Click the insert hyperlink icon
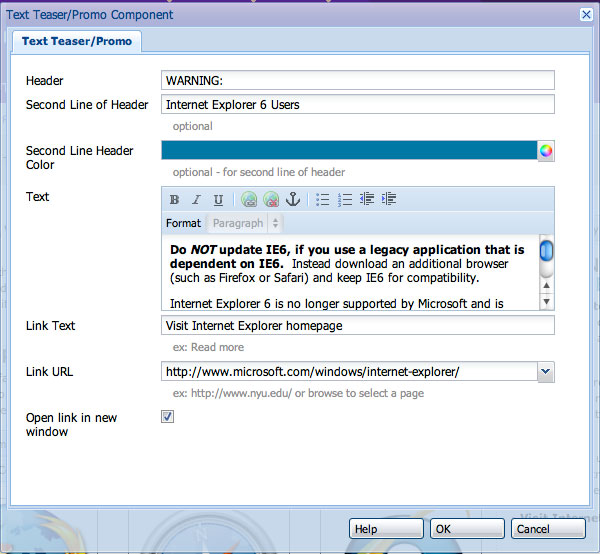Image resolution: width=600 pixels, height=554 pixels. tap(249, 200)
